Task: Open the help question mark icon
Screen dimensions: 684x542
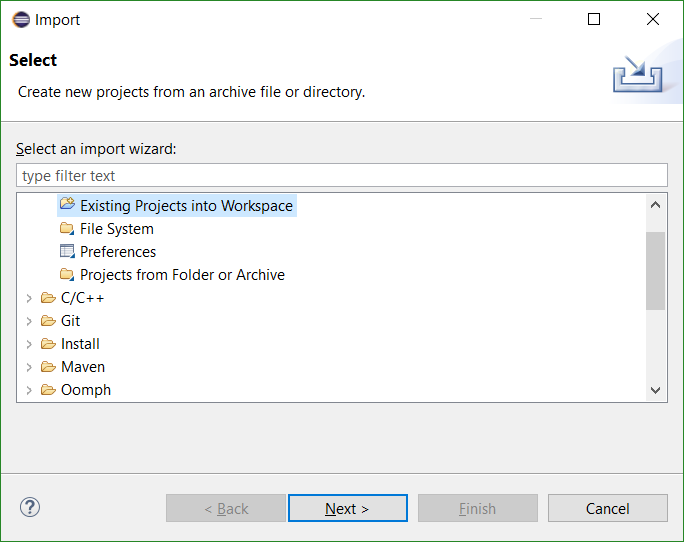Action: tap(30, 508)
